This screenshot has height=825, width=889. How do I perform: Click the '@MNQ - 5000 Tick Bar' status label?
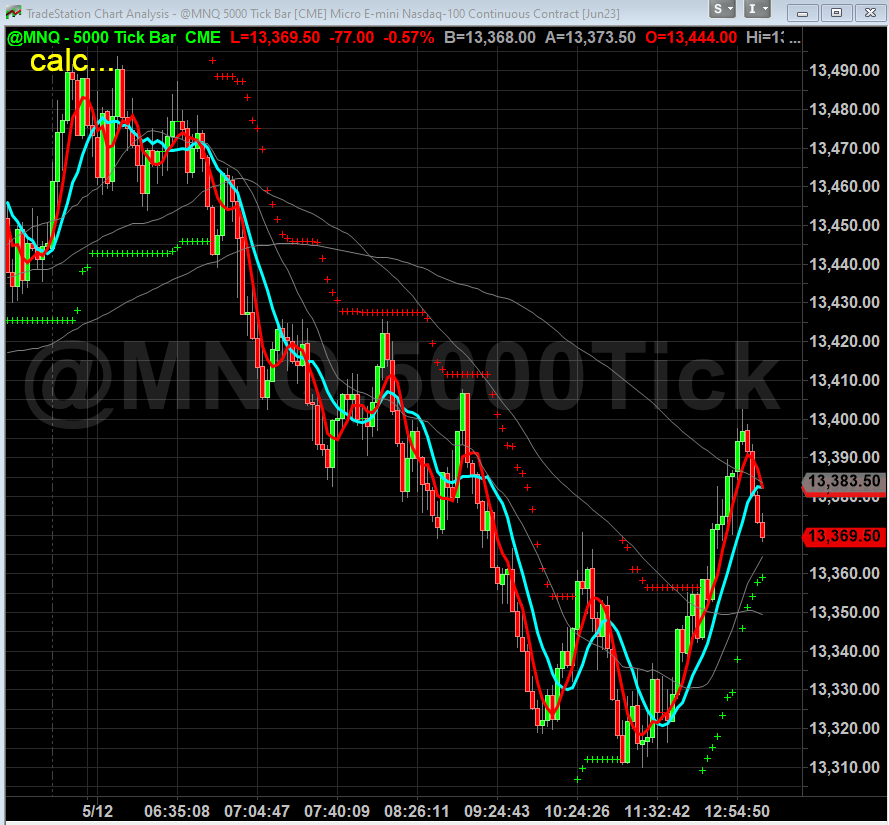click(x=91, y=37)
